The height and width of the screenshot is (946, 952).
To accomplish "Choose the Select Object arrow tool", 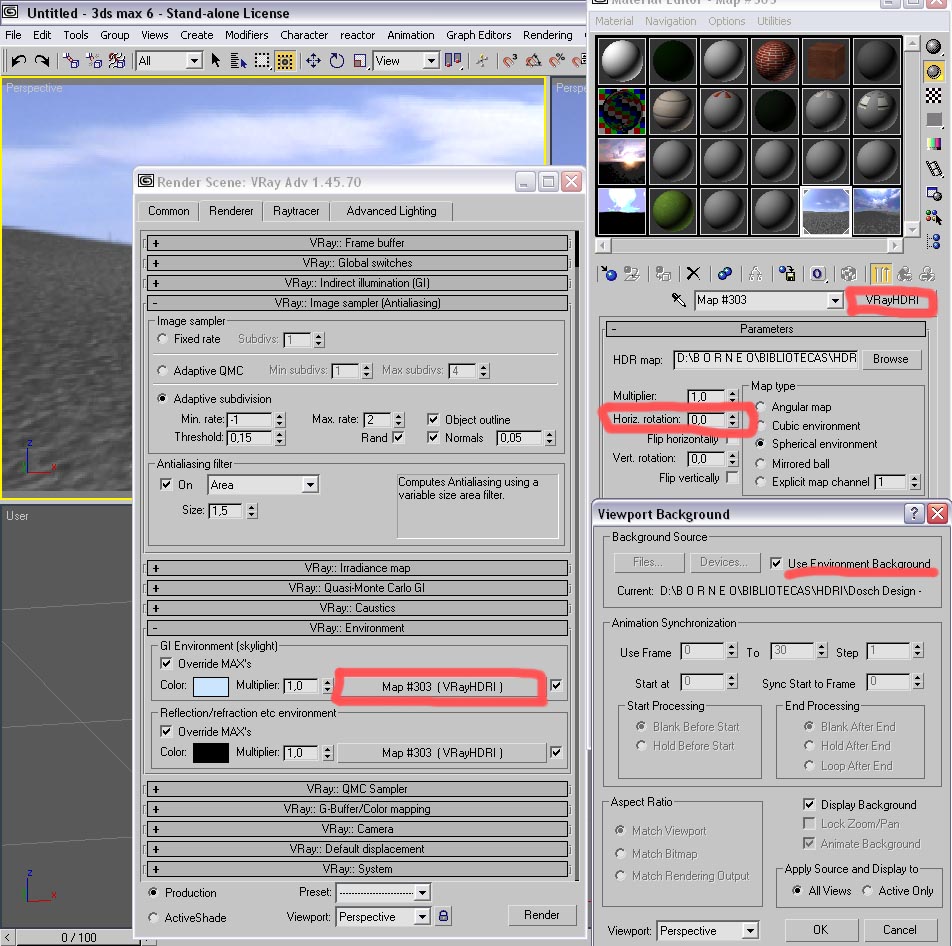I will point(216,61).
